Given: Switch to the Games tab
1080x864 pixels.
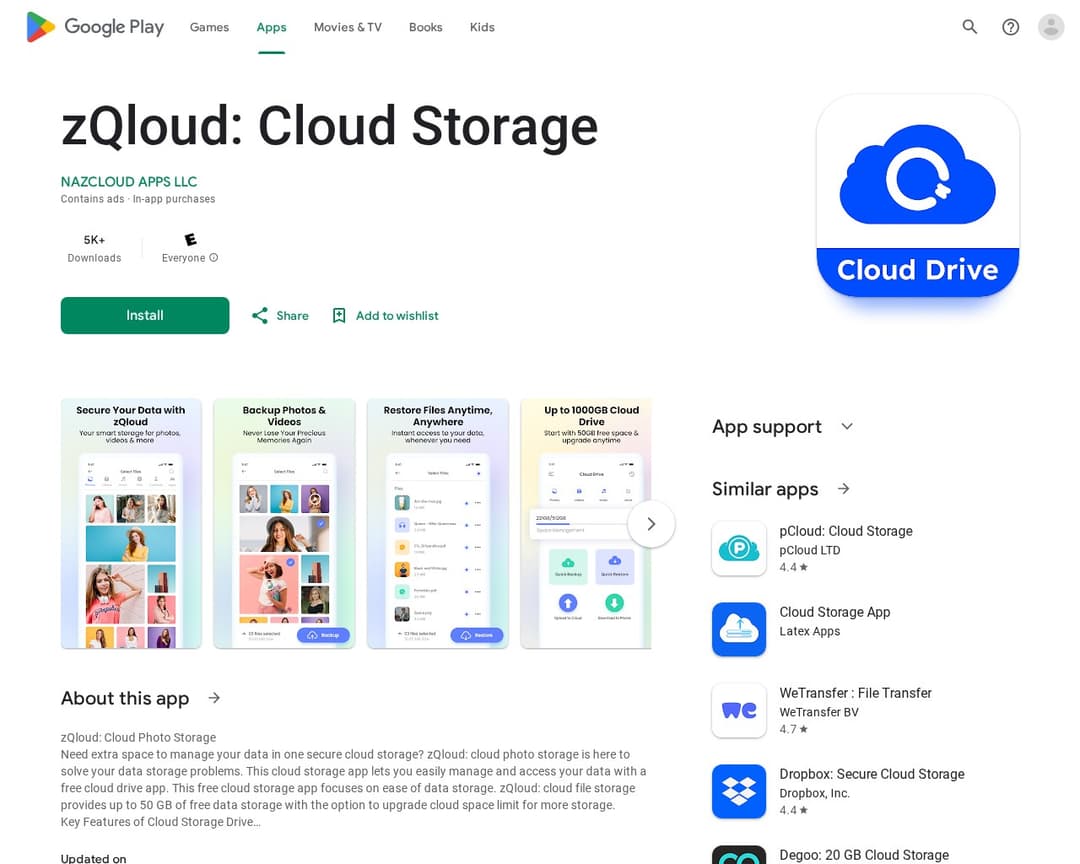Looking at the screenshot, I should coord(209,27).
